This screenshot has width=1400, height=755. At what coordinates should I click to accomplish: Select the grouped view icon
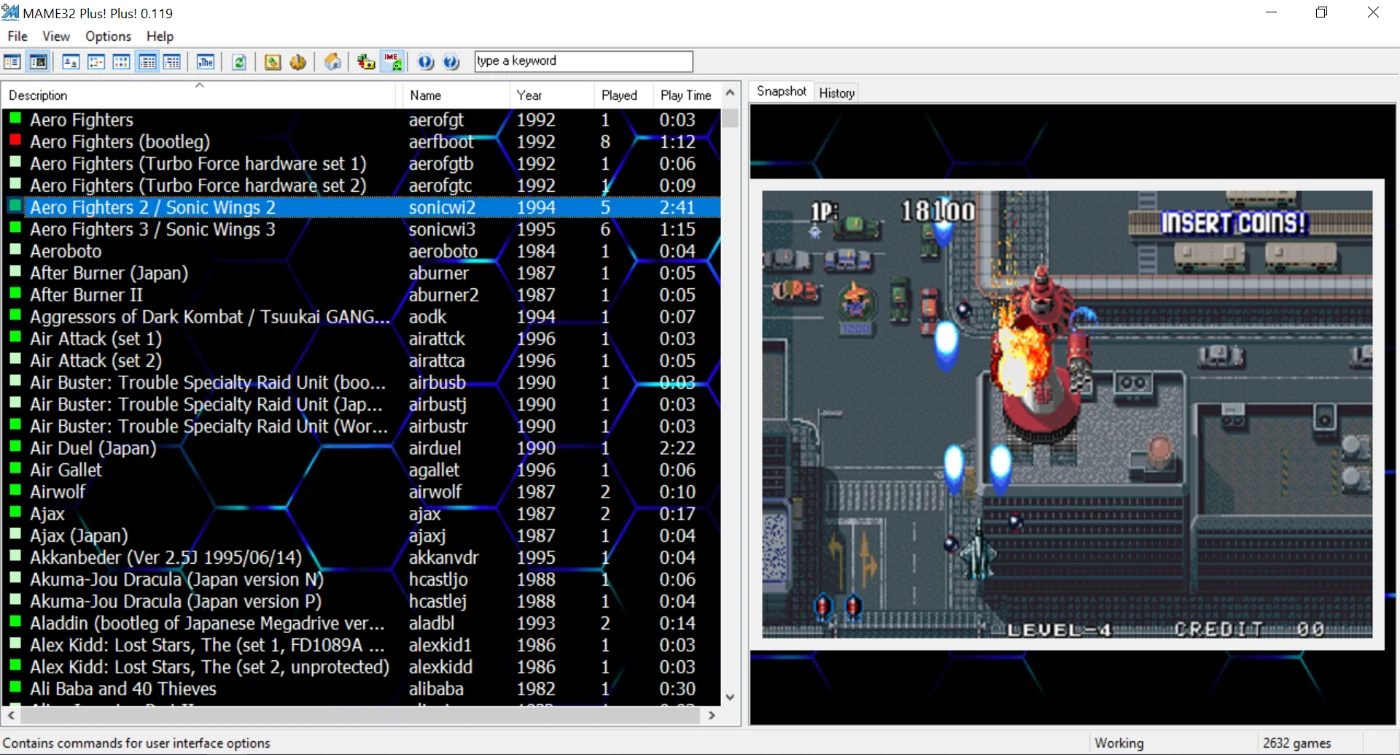click(x=172, y=62)
